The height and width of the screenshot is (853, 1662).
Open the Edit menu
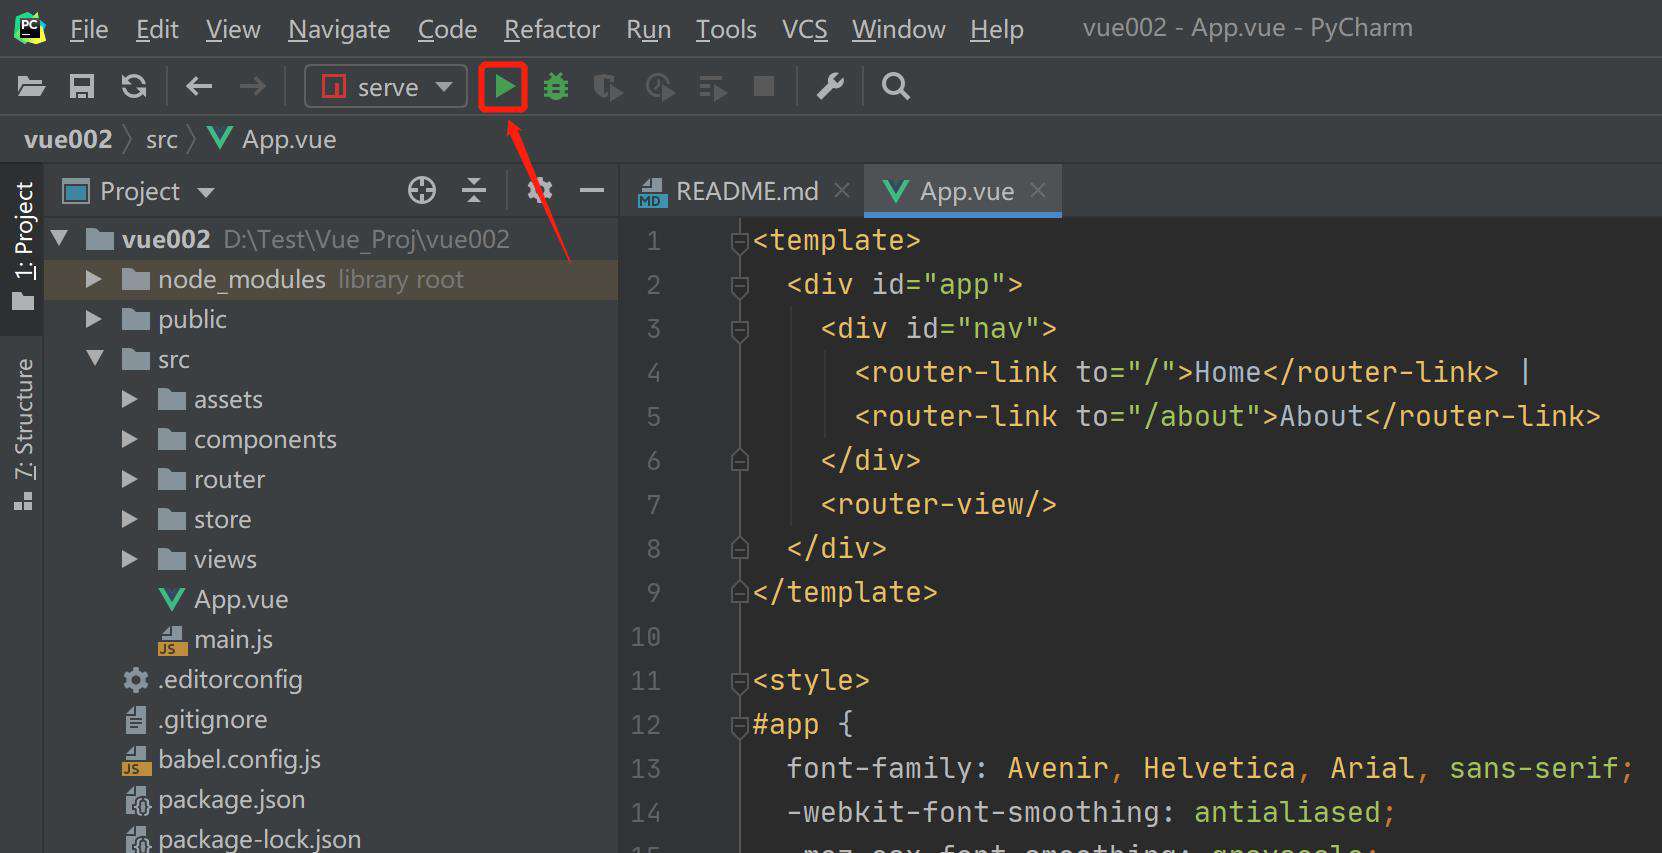157,29
